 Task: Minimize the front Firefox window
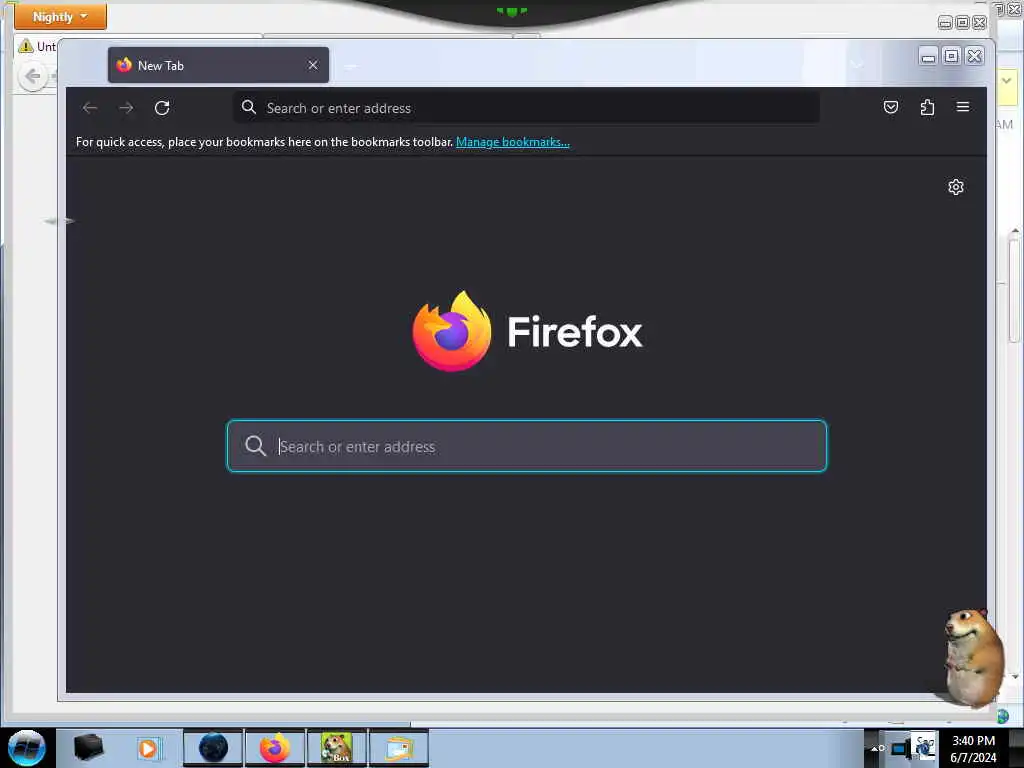tap(928, 57)
